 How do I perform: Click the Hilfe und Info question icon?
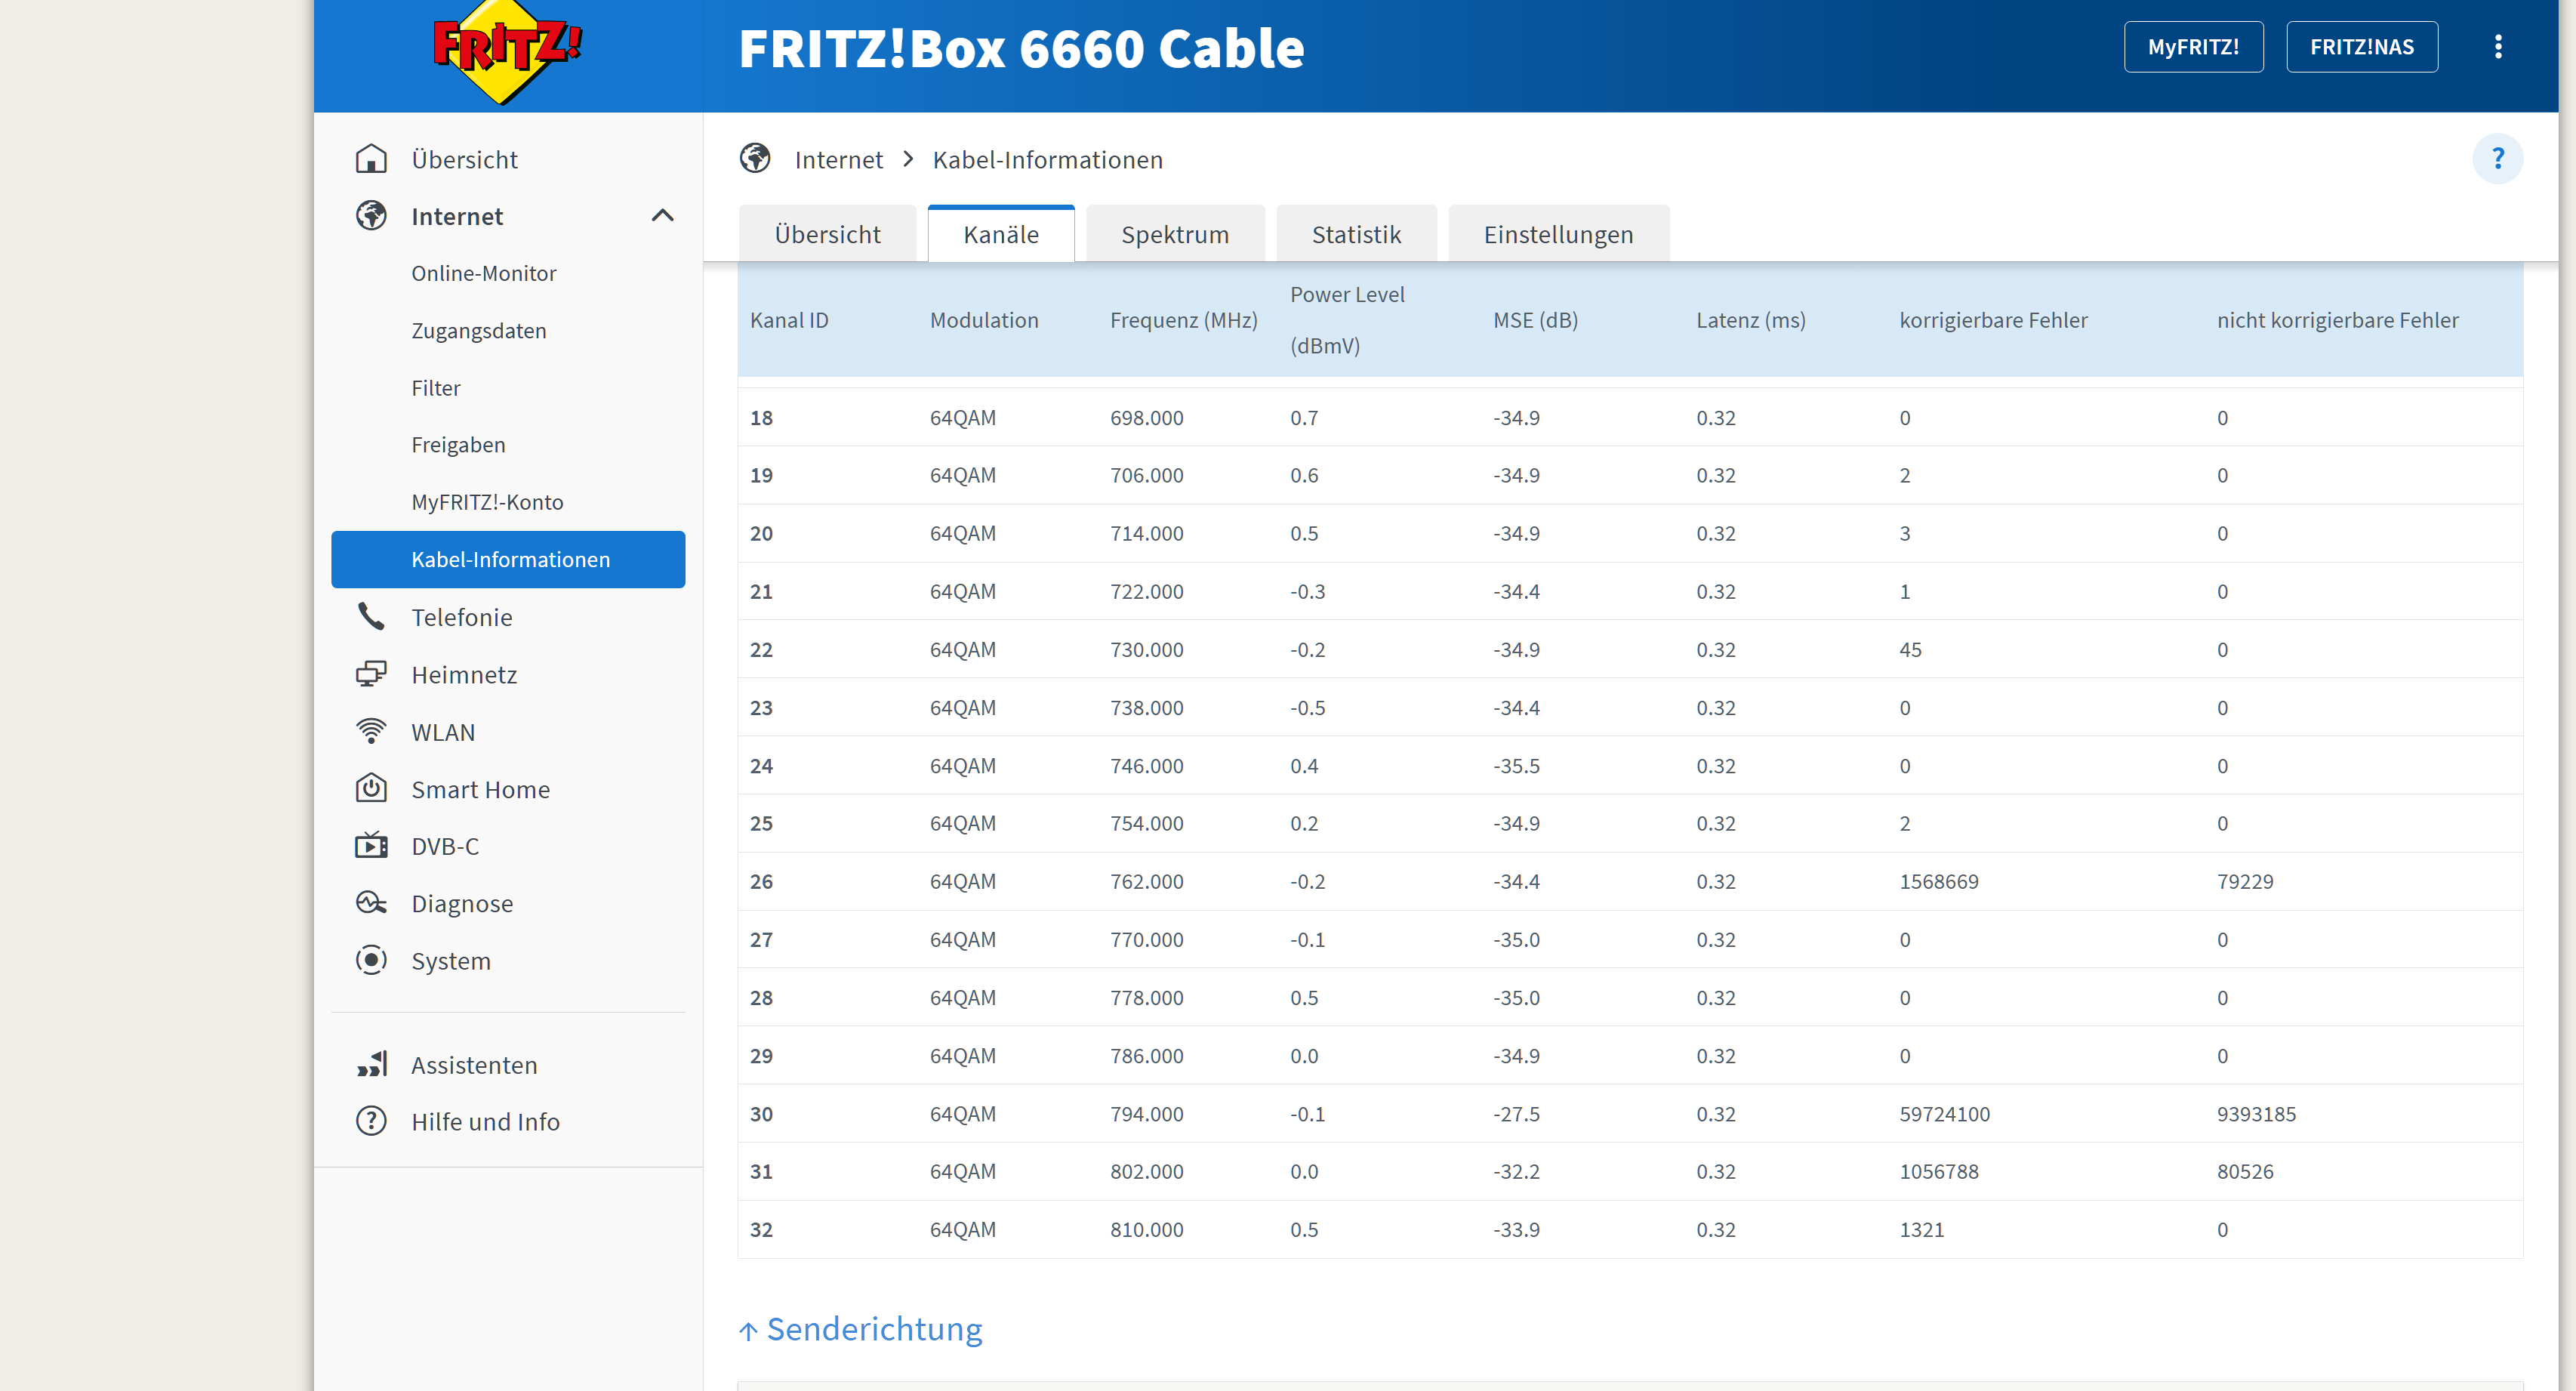tap(371, 1121)
